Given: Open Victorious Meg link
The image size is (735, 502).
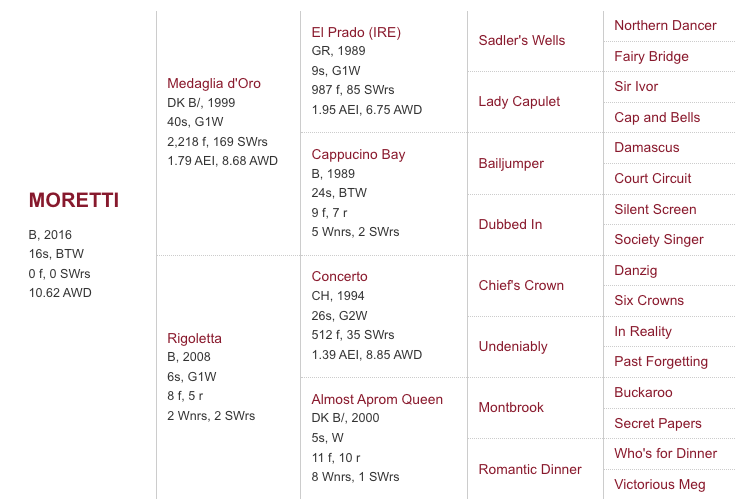Looking at the screenshot, I should pyautogui.click(x=659, y=484).
